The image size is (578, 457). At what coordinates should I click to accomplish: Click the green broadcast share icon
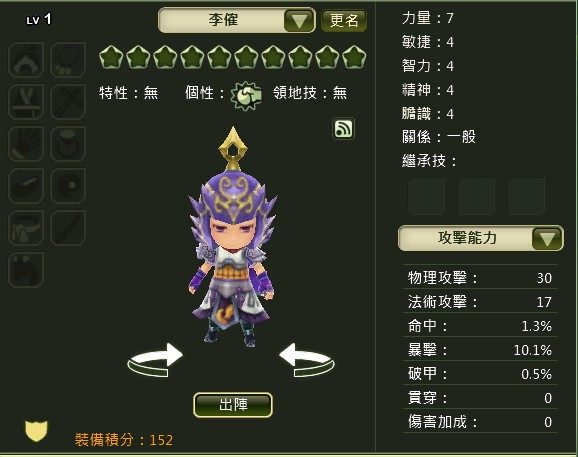pos(343,129)
